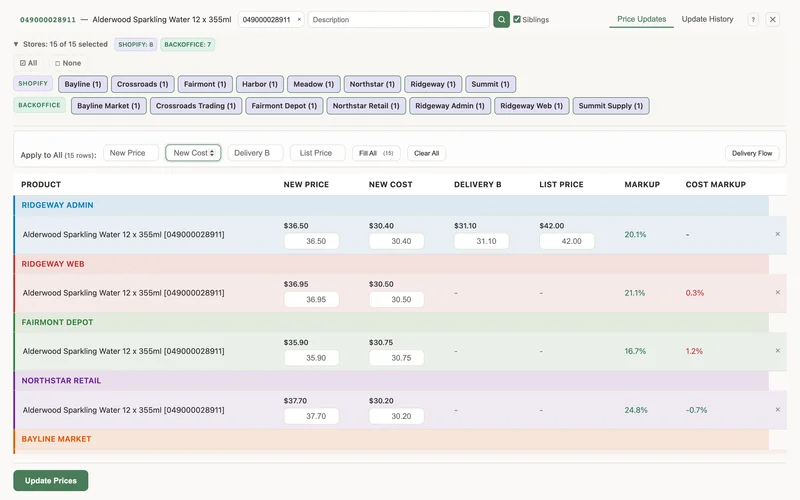800x500 pixels.
Task: Toggle the Northstar (1) store chip
Action: tap(372, 84)
